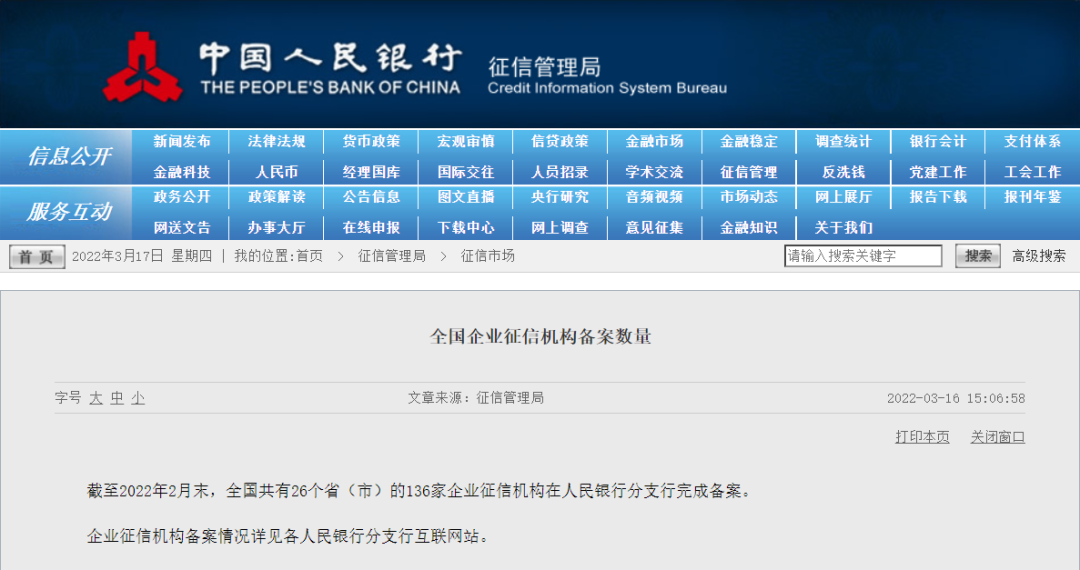Open the 人民币 menu item
This screenshot has height=570, width=1080.
tap(276, 172)
